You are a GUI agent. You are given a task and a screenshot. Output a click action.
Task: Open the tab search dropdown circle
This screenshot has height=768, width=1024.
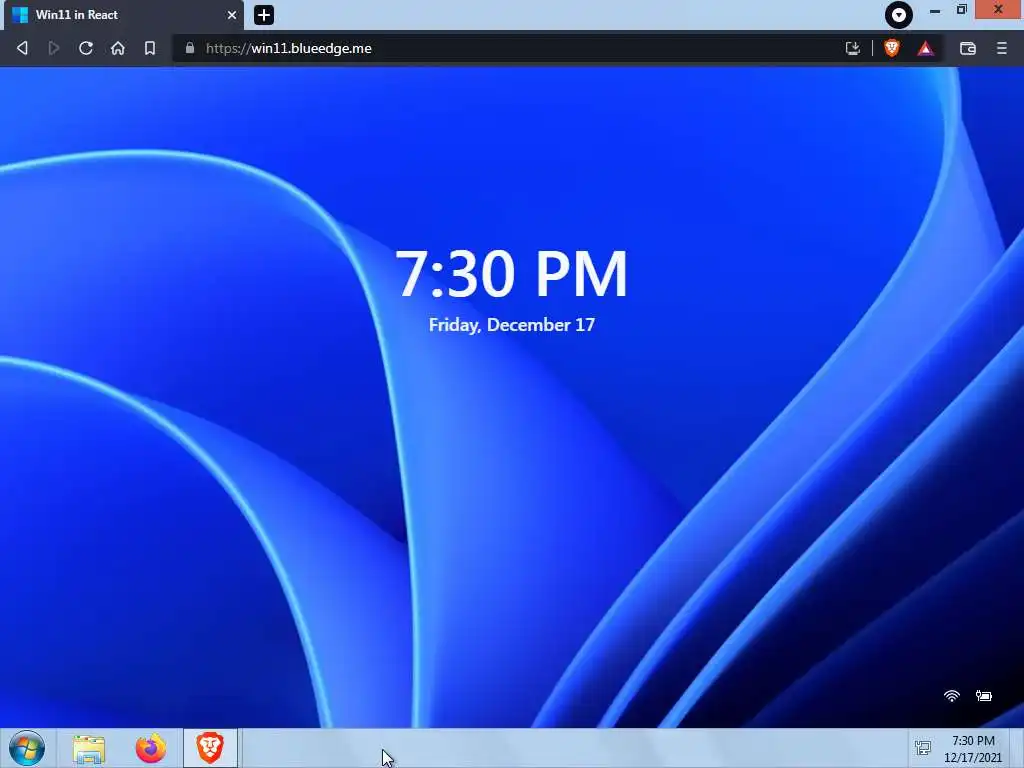coord(899,14)
